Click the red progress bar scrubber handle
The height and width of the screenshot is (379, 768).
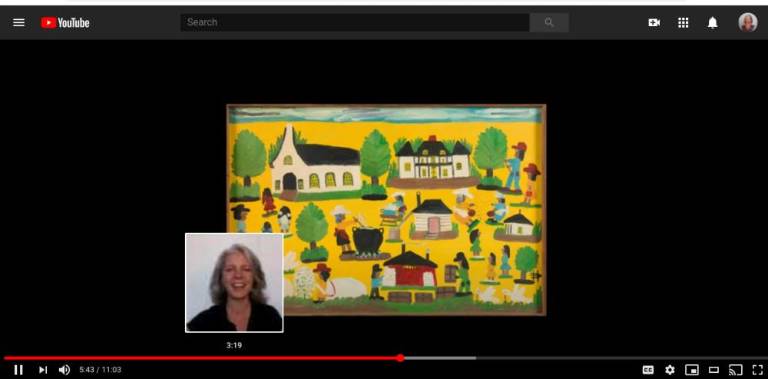400,358
